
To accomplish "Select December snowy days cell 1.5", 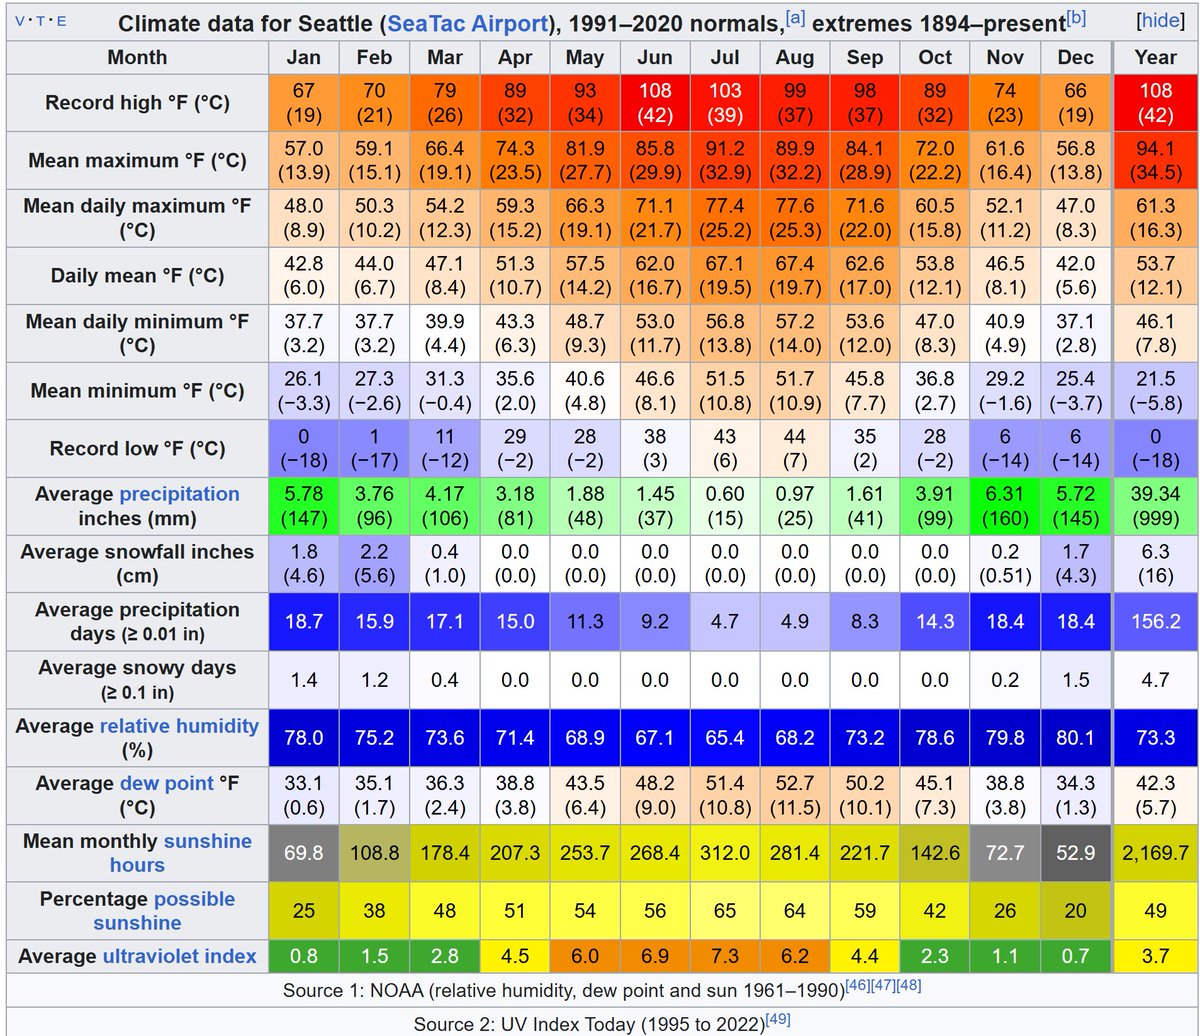I will click(1075, 680).
